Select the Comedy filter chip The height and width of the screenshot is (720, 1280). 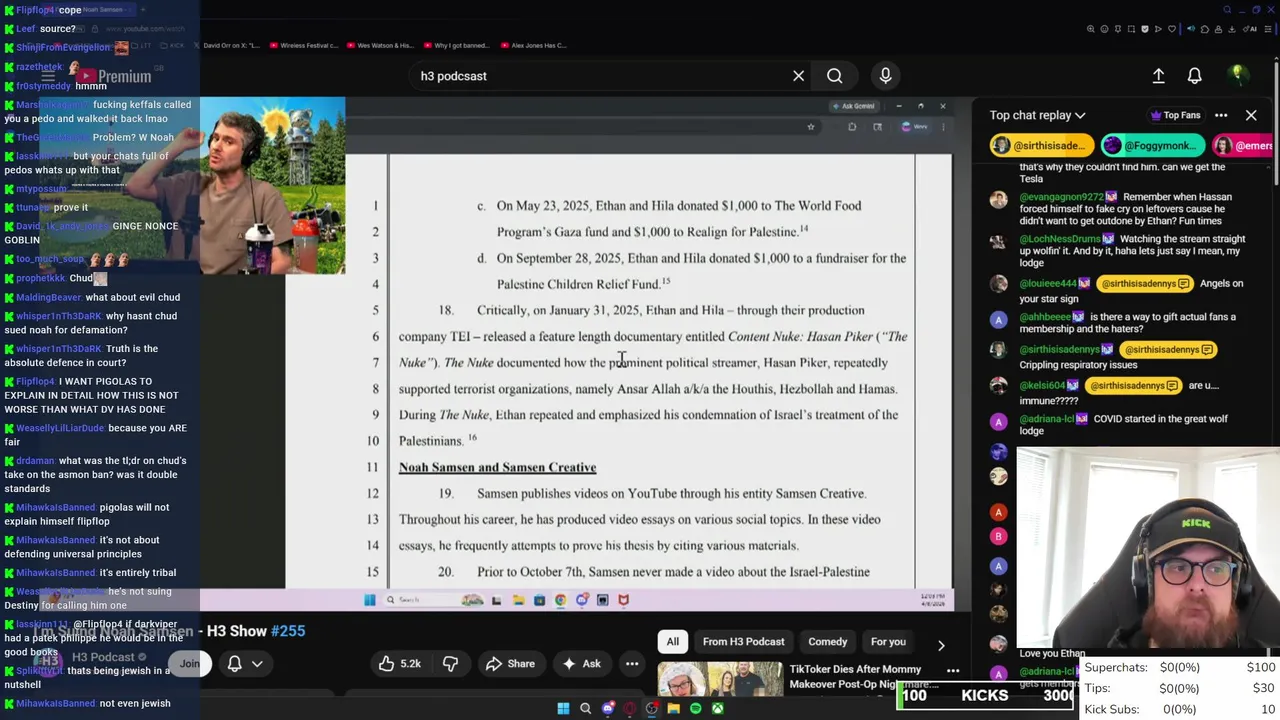[827, 642]
